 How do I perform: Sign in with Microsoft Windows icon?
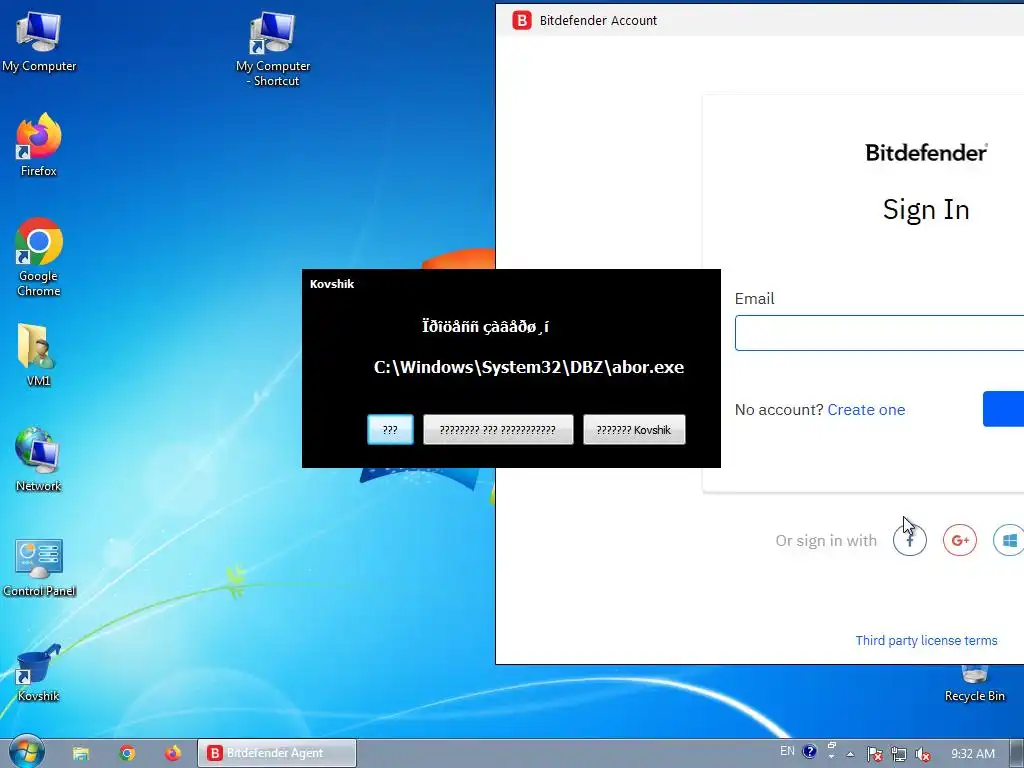tap(1009, 540)
